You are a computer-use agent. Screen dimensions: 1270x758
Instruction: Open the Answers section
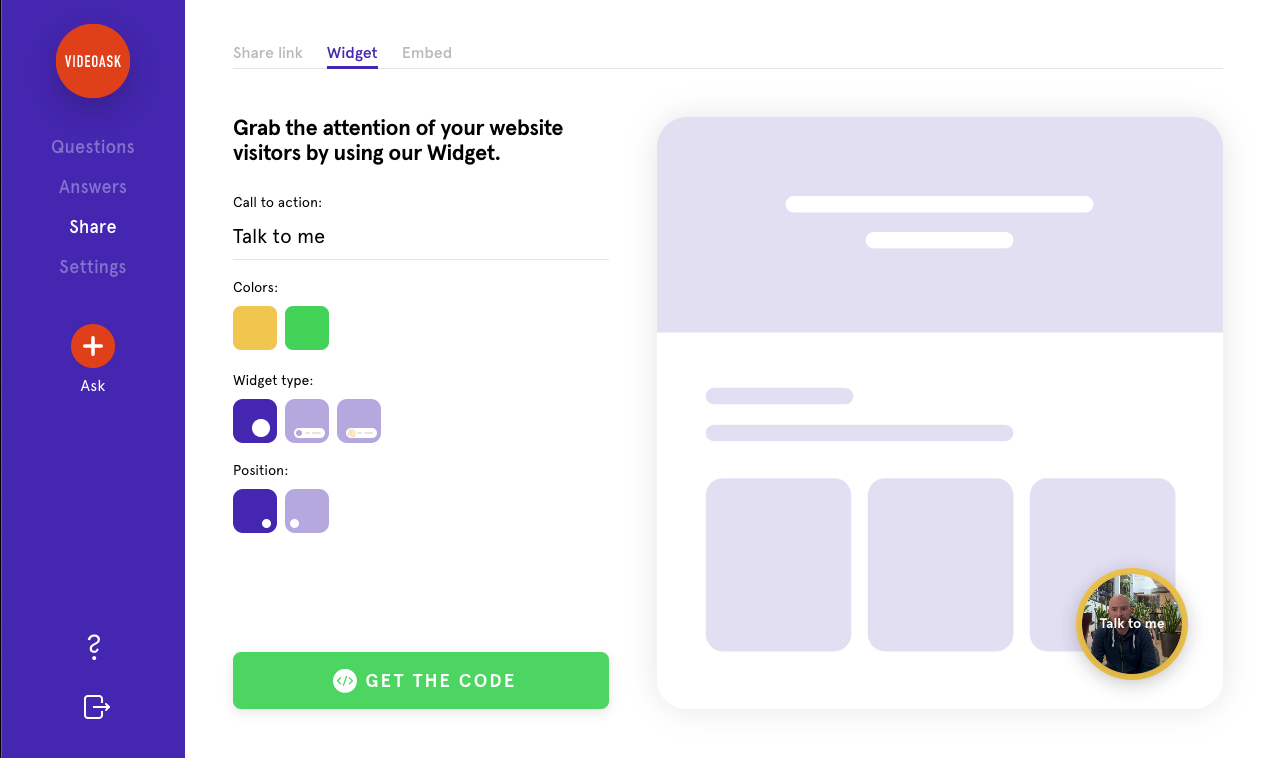pyautogui.click(x=92, y=186)
